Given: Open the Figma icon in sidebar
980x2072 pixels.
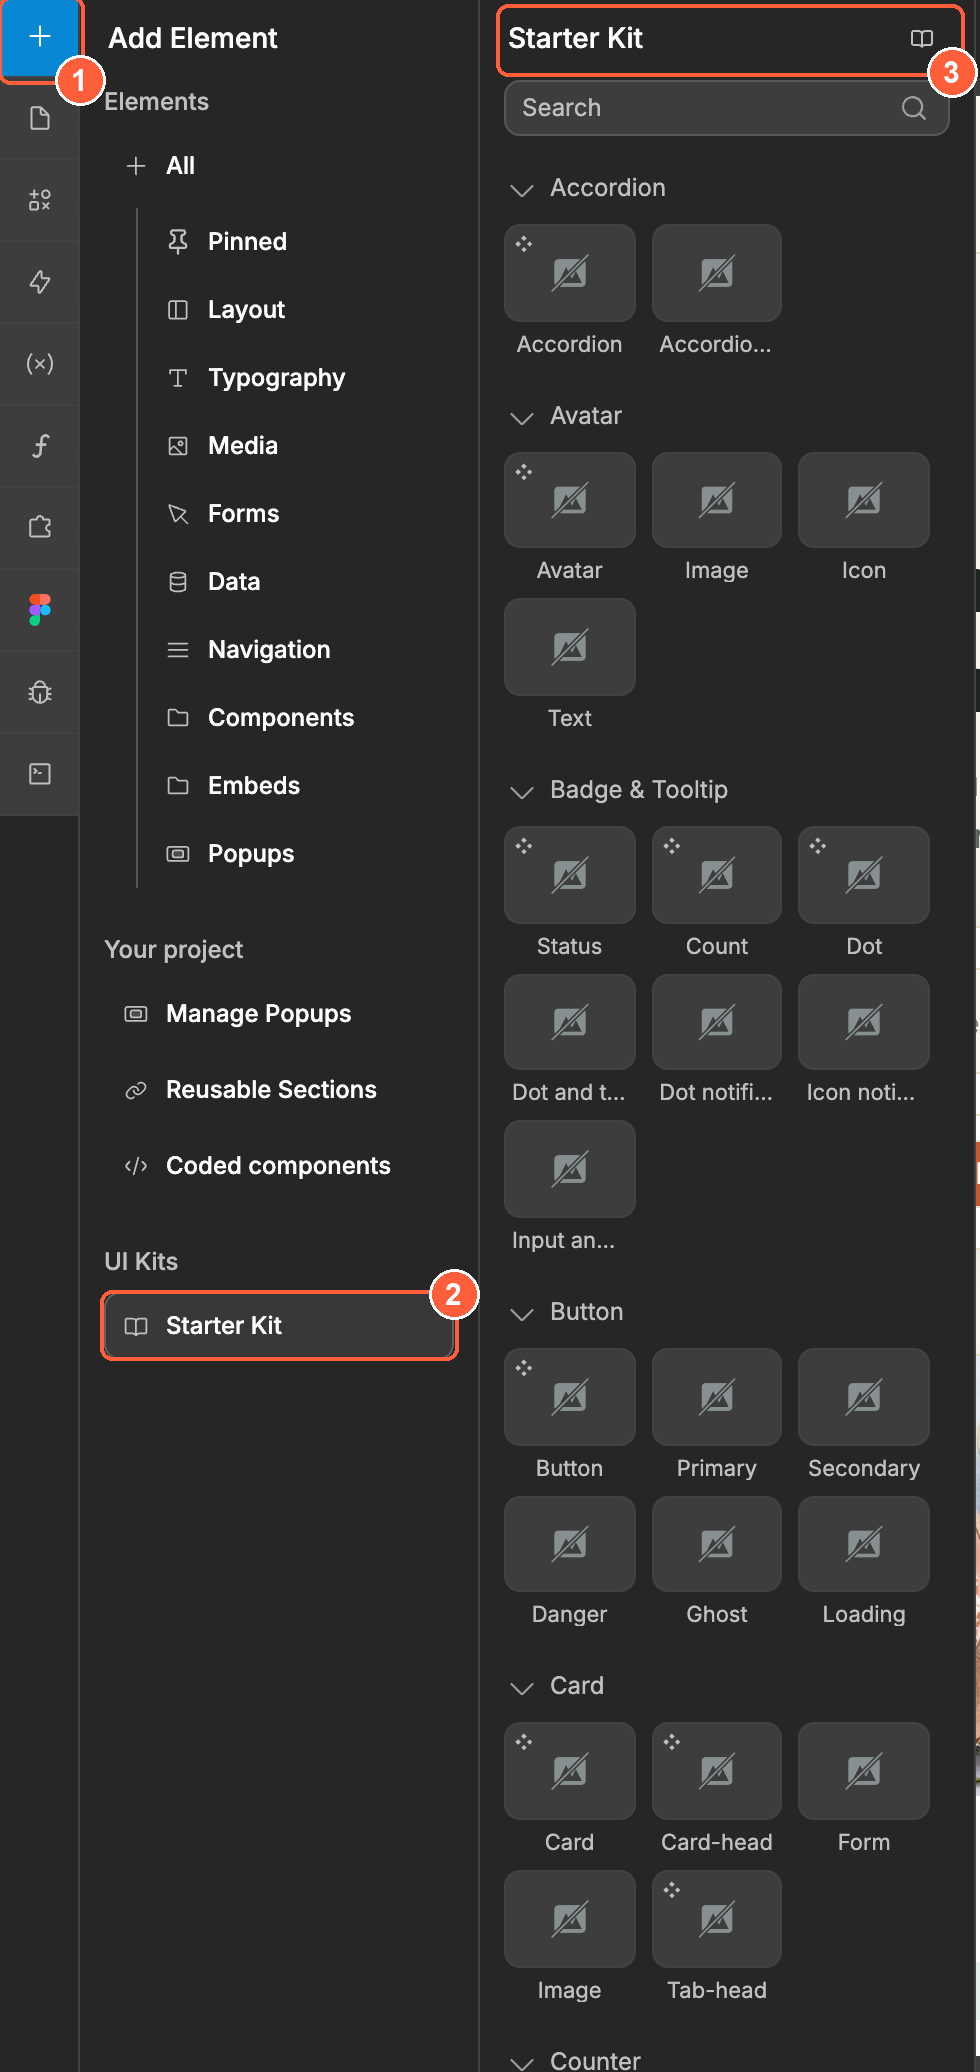Looking at the screenshot, I should tap(40, 609).
